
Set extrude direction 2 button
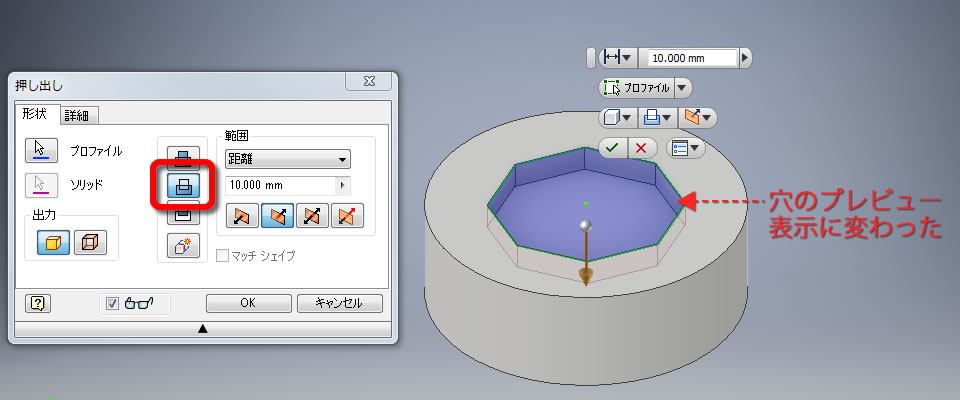[x=277, y=216]
